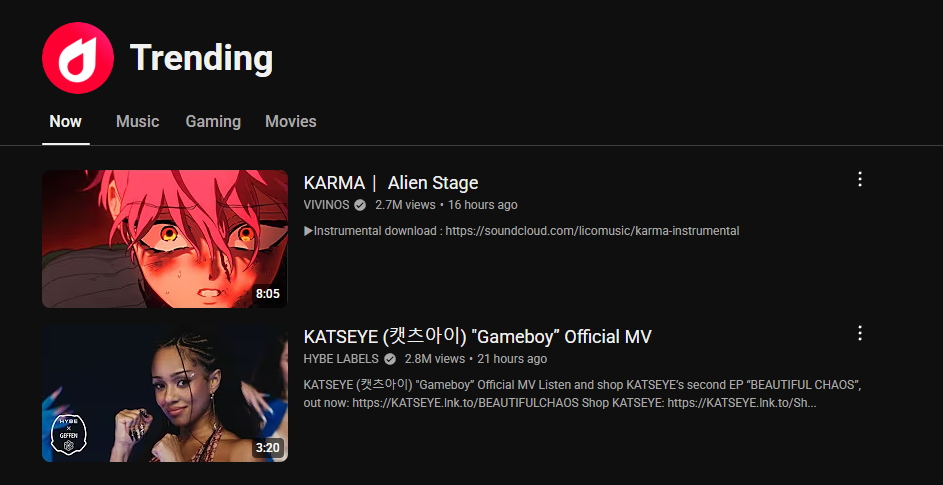Open the three-dot menu for KATSEYE Gameboy video
Screen dimensions: 943x485
(860, 333)
